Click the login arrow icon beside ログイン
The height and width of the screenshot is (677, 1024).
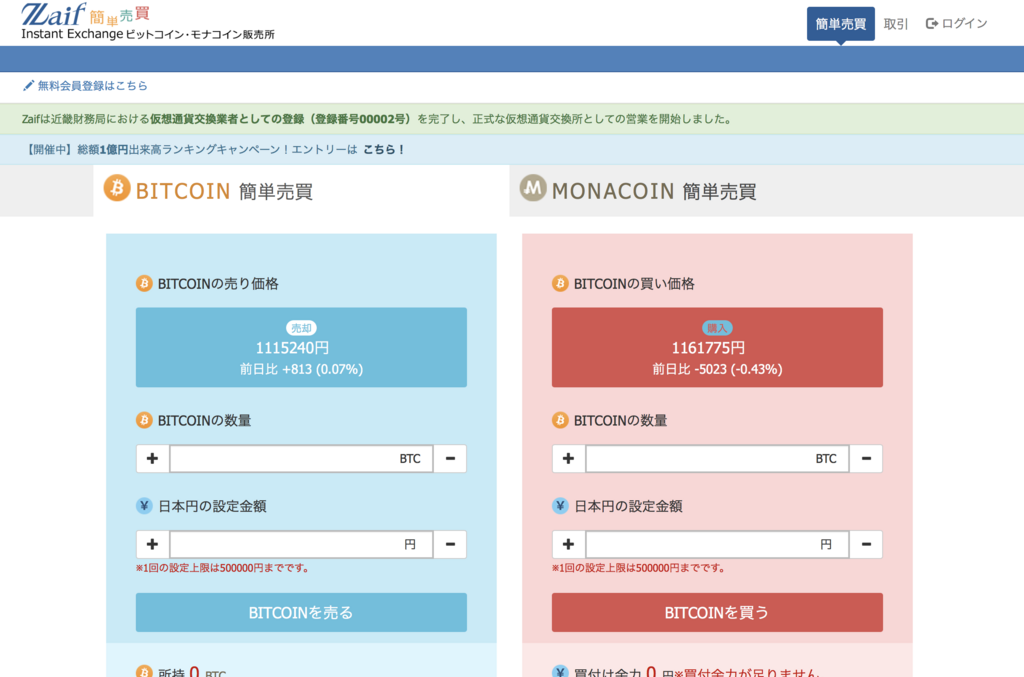coord(932,24)
